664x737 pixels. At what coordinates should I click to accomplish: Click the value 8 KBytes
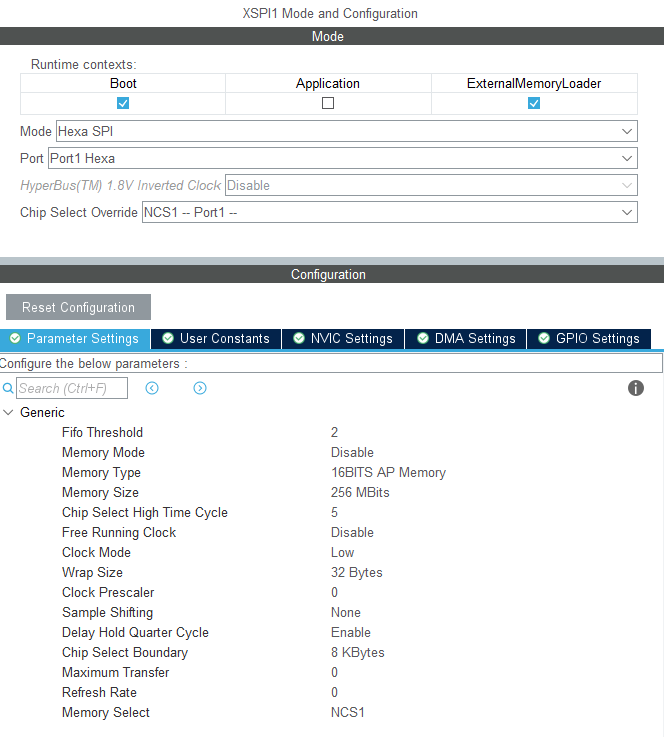[358, 652]
